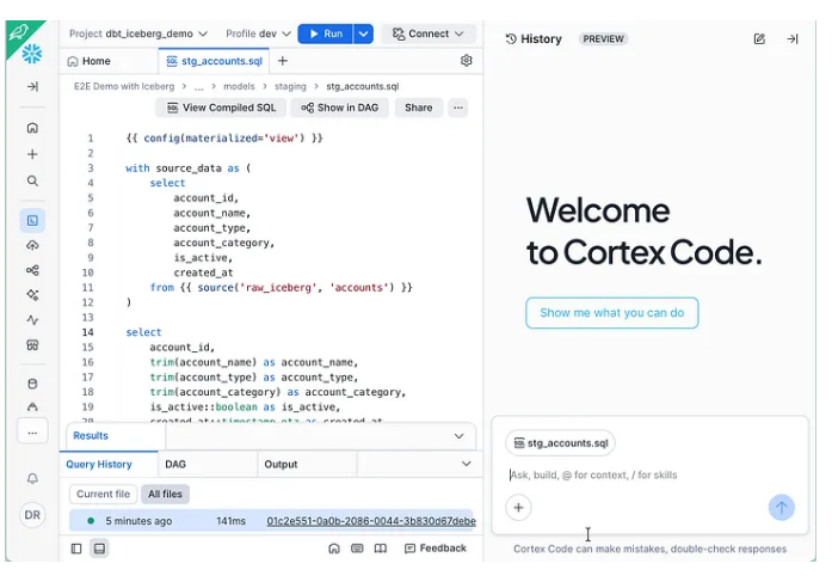Click Show me what you can do

[x=612, y=313]
